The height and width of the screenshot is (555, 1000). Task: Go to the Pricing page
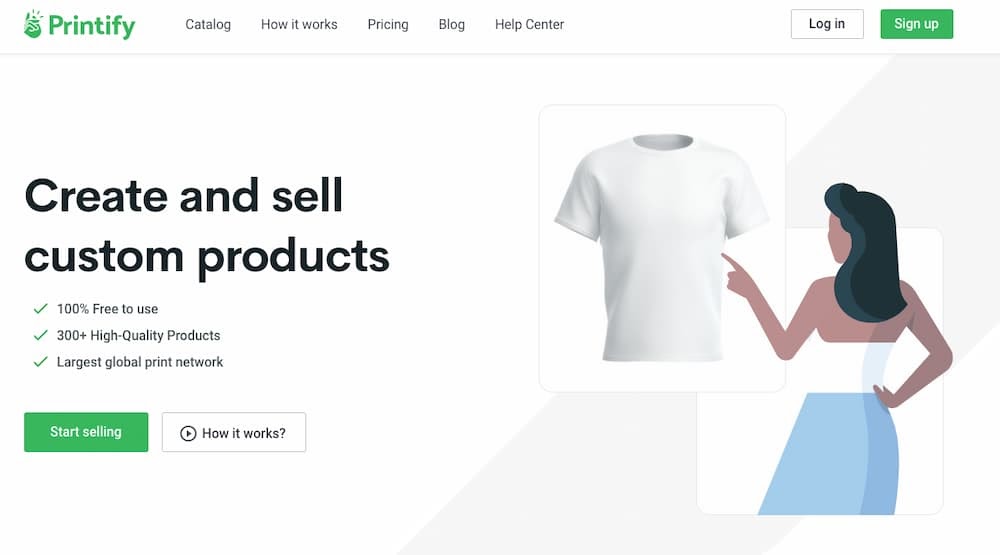pos(388,24)
